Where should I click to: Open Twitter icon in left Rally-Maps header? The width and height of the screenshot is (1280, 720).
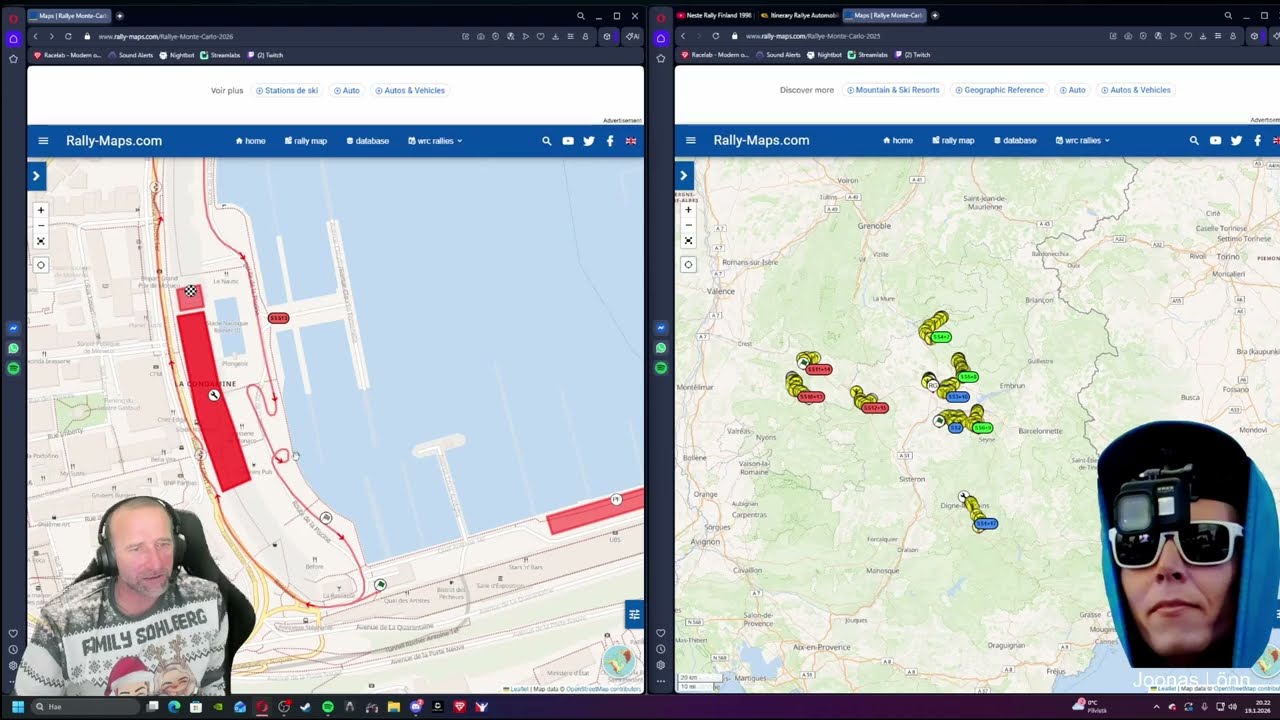[589, 141]
